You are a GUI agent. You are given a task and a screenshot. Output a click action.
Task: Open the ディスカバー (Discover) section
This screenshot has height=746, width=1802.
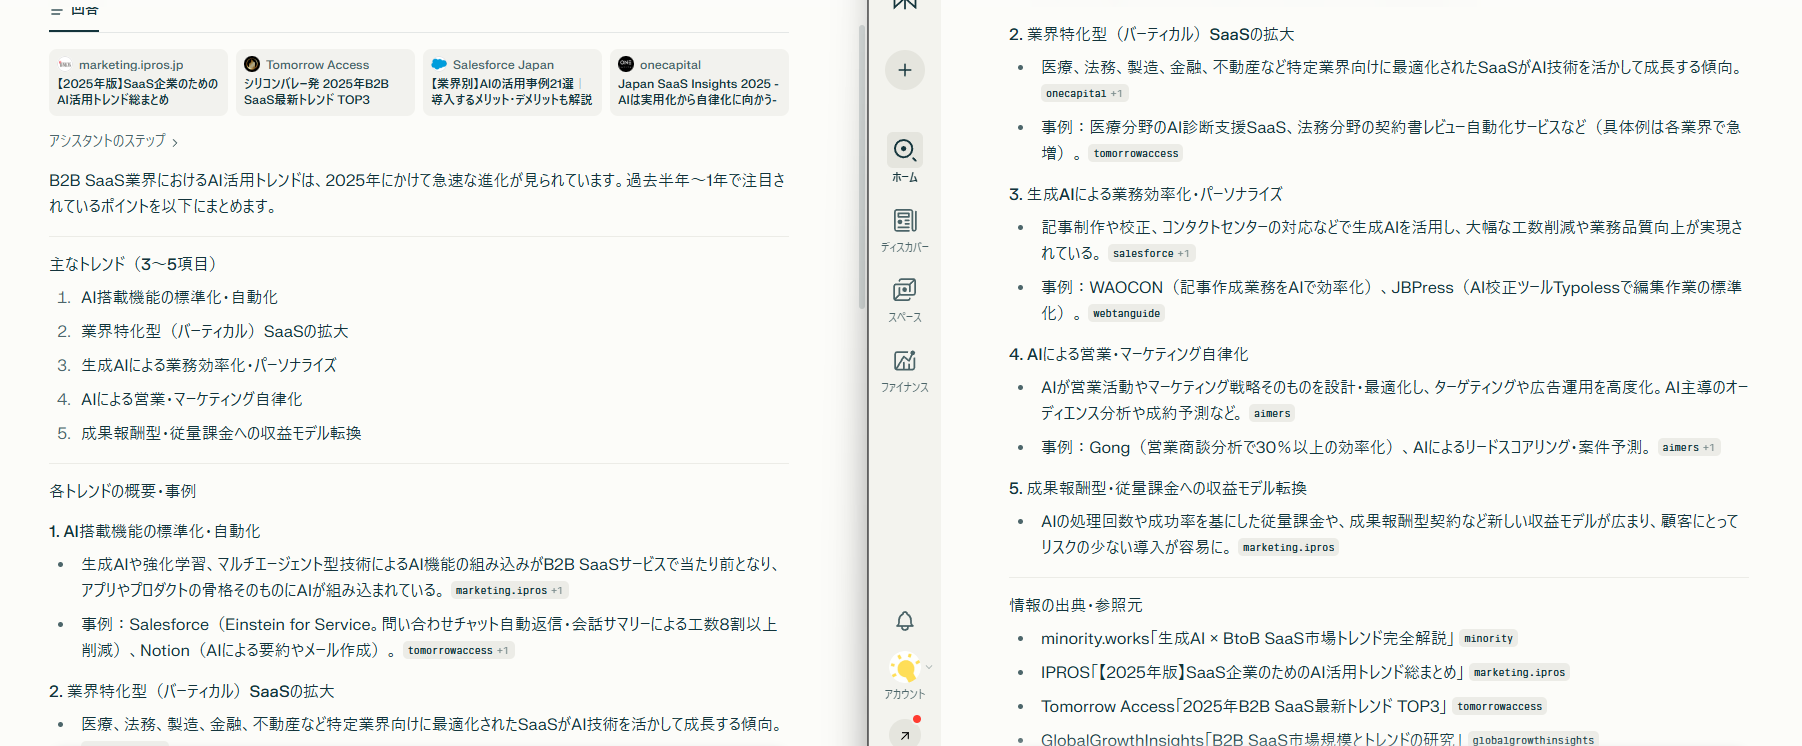tap(904, 230)
